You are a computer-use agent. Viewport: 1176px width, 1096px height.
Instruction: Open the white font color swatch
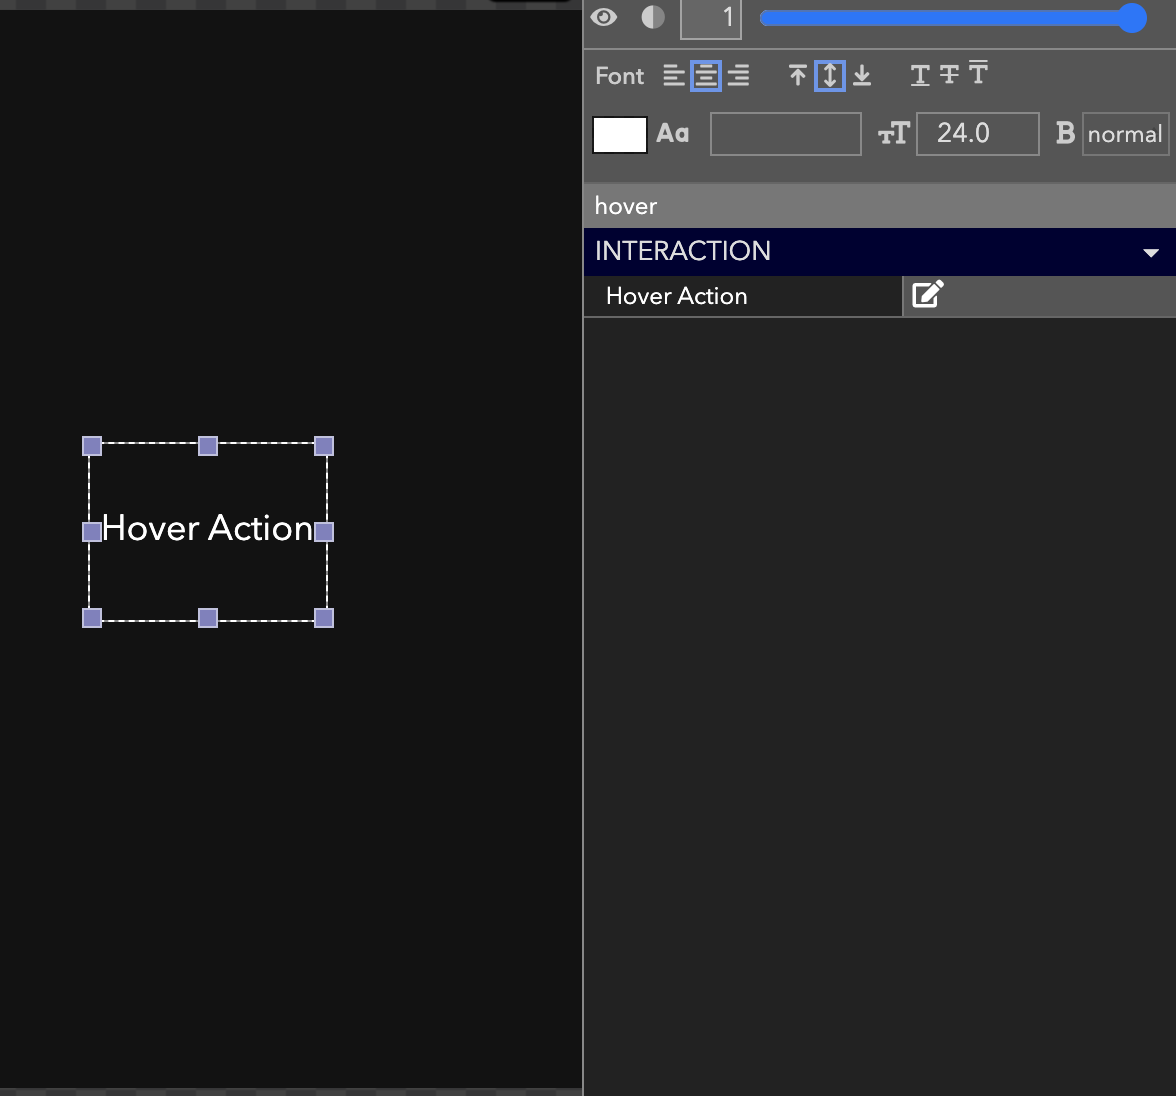point(620,135)
